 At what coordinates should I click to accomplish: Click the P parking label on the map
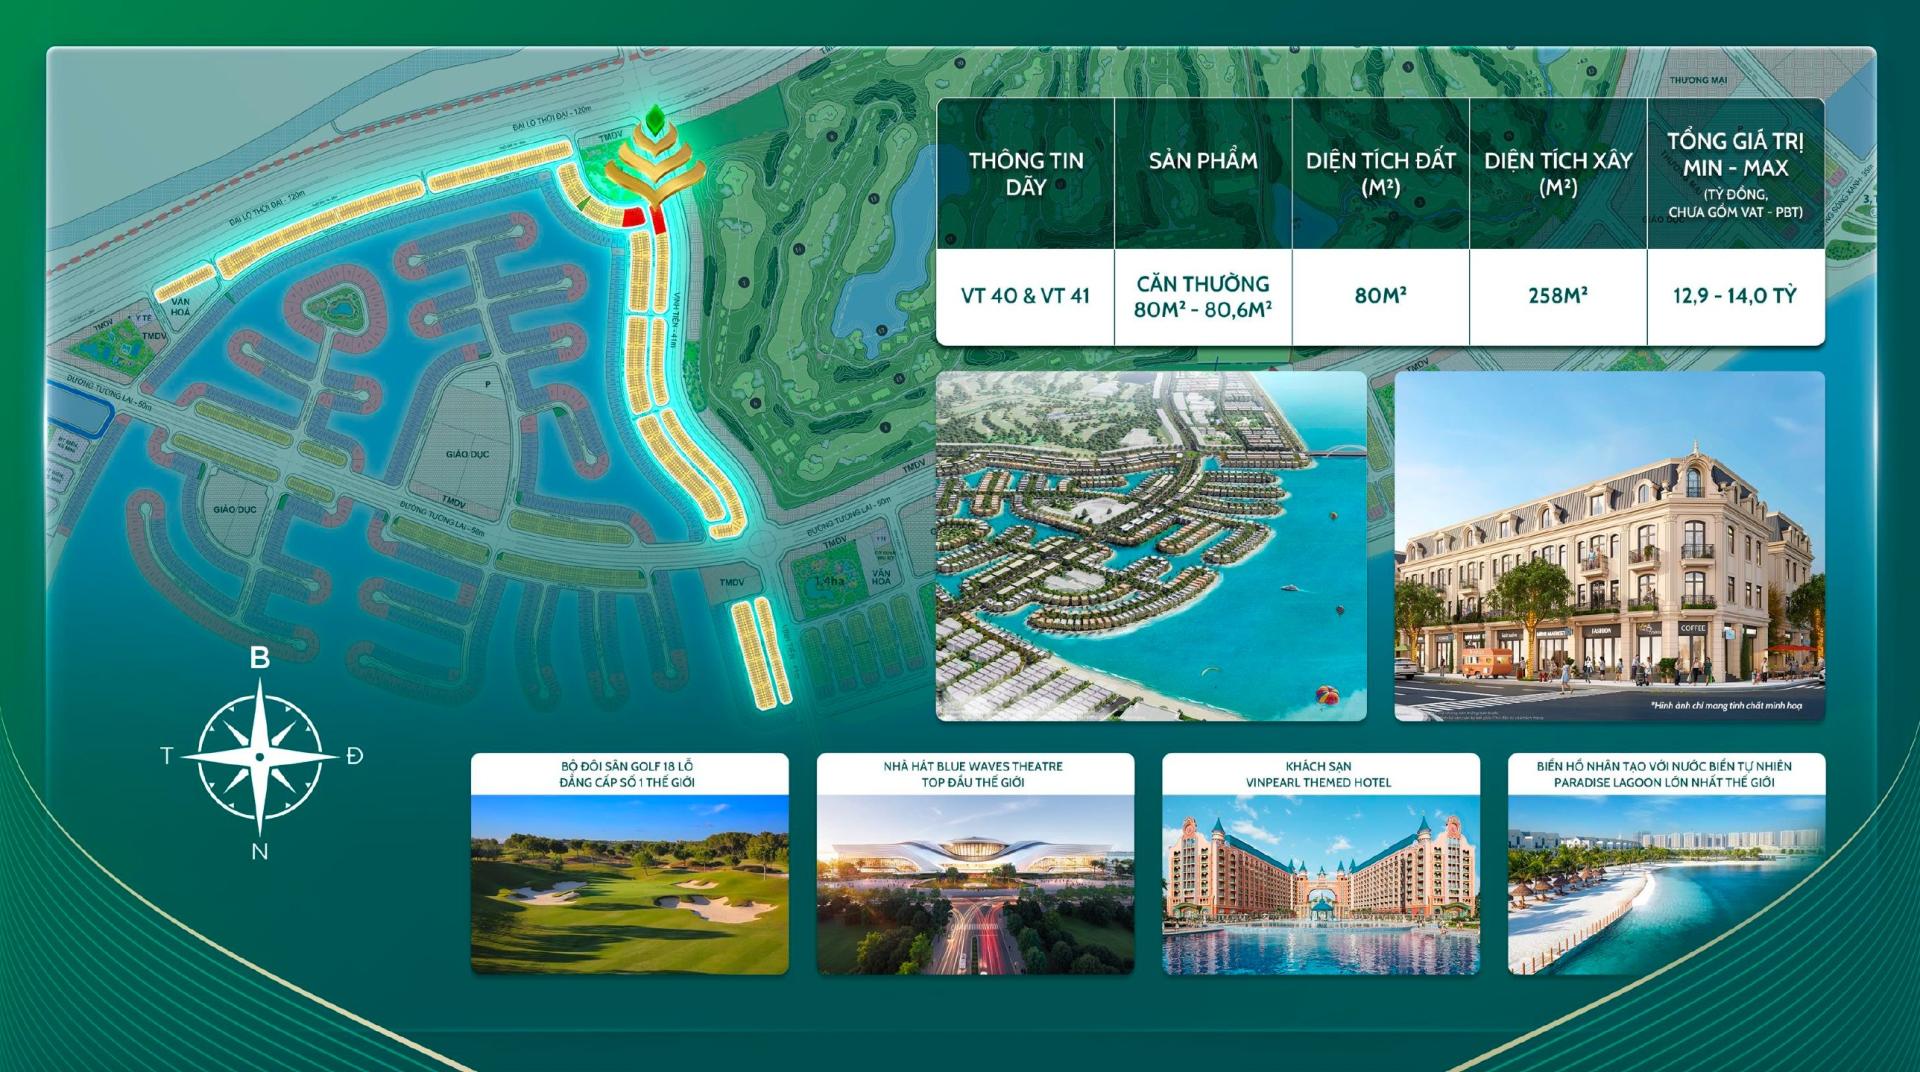click(488, 383)
